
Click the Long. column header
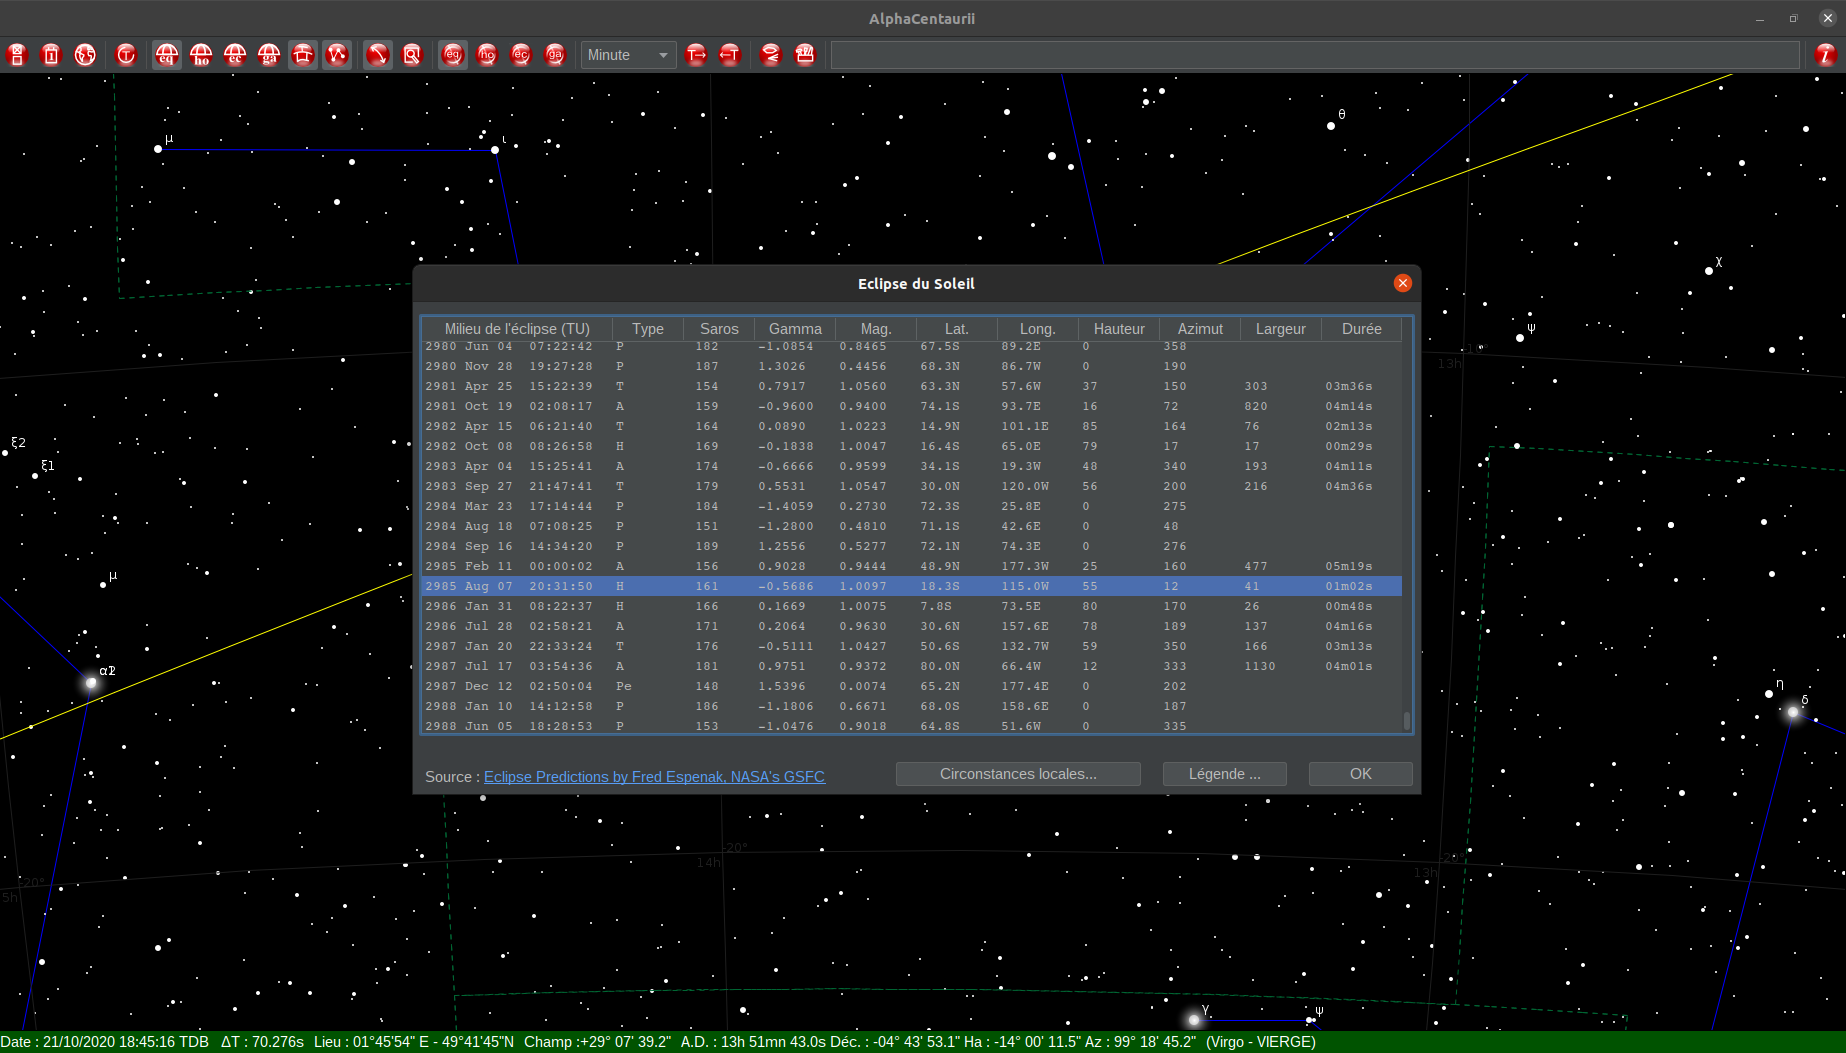click(x=1038, y=329)
